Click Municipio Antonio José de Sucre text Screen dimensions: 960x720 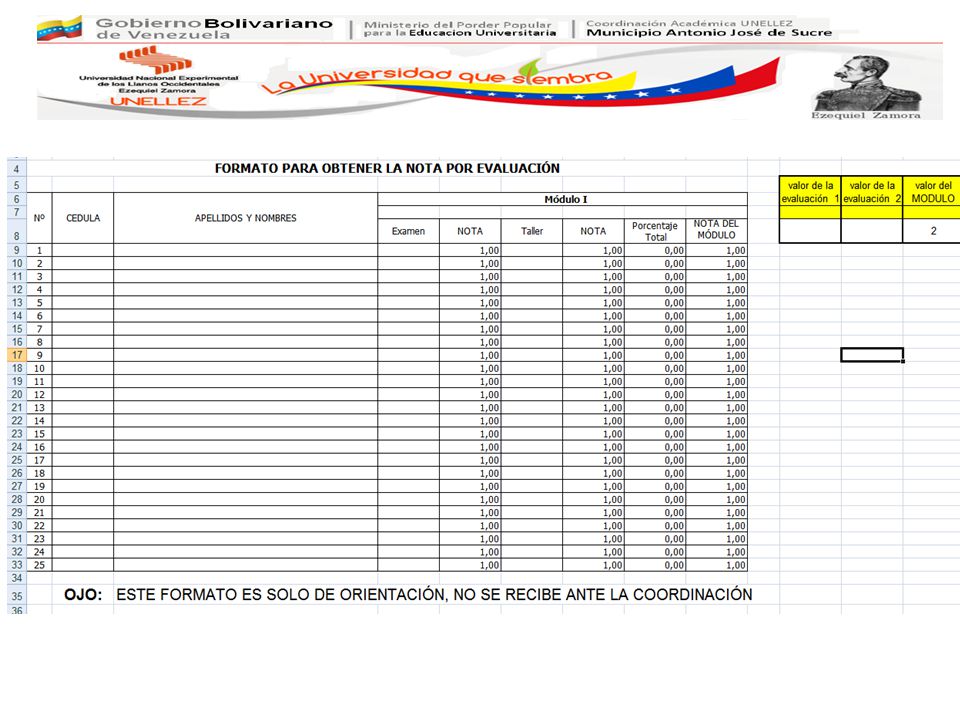709,32
